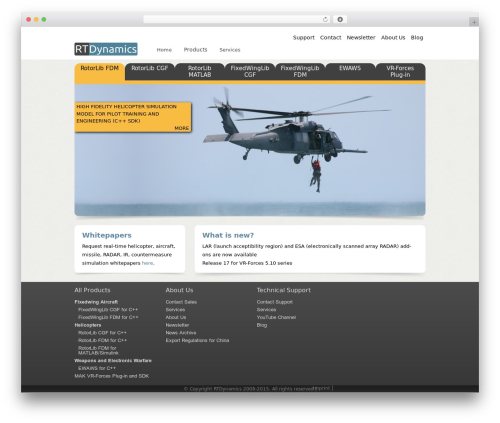Open FixedWingLib CGF for C++ footer link
The height and width of the screenshot is (423, 500).
pos(108,310)
